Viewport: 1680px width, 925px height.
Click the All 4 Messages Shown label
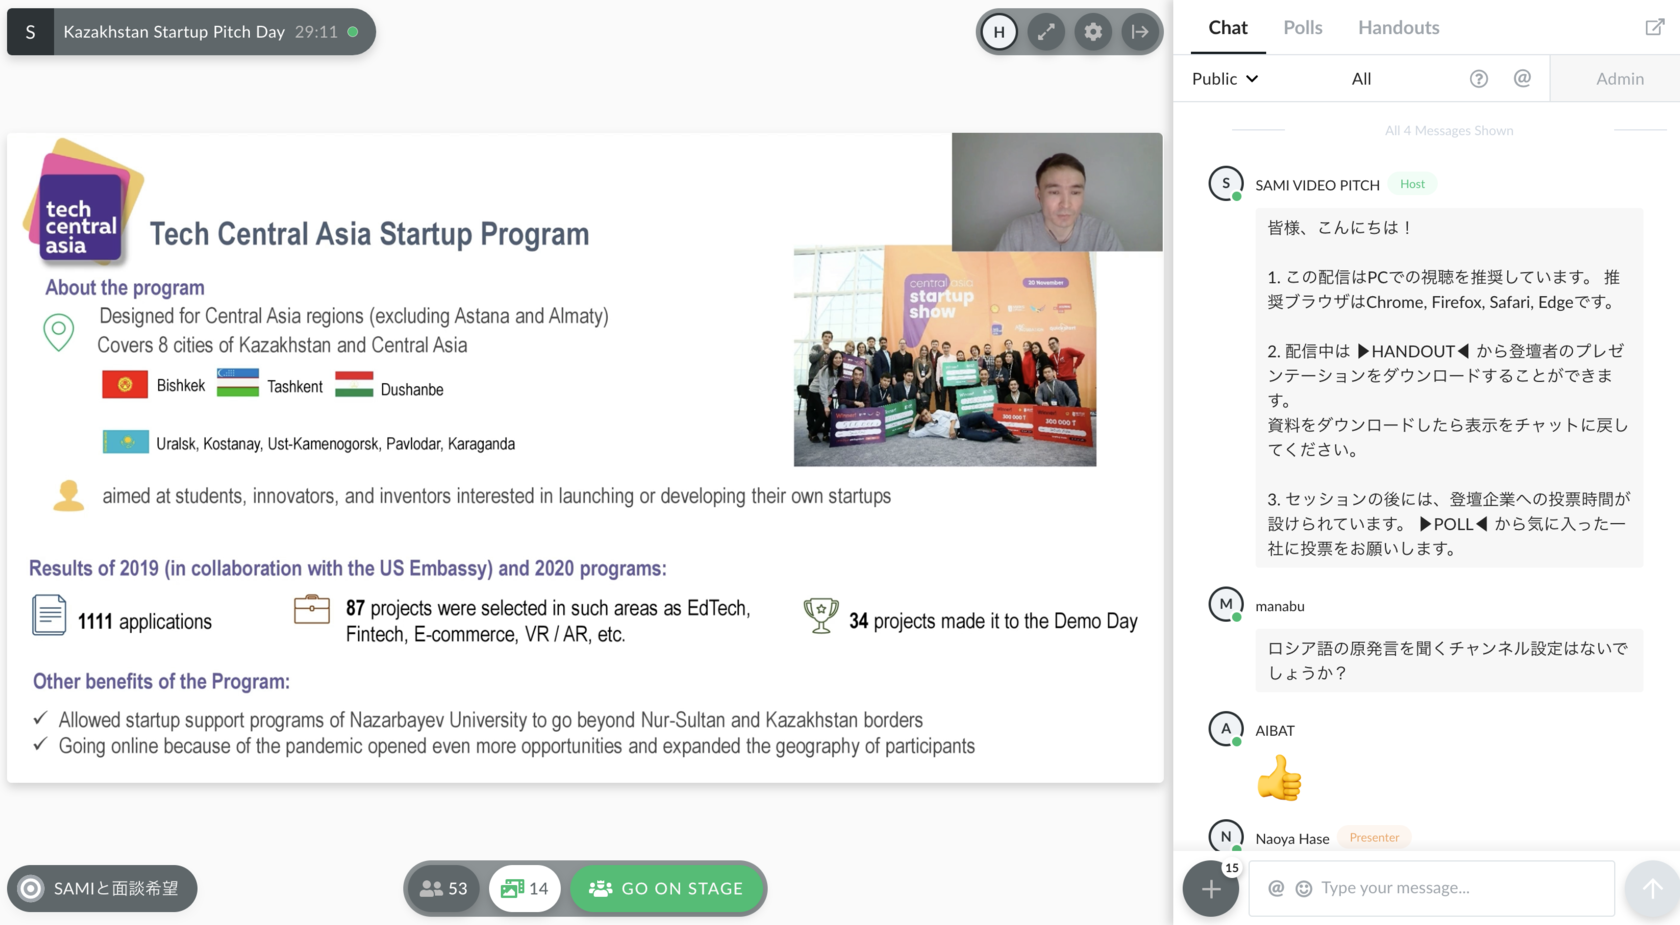1448,131
